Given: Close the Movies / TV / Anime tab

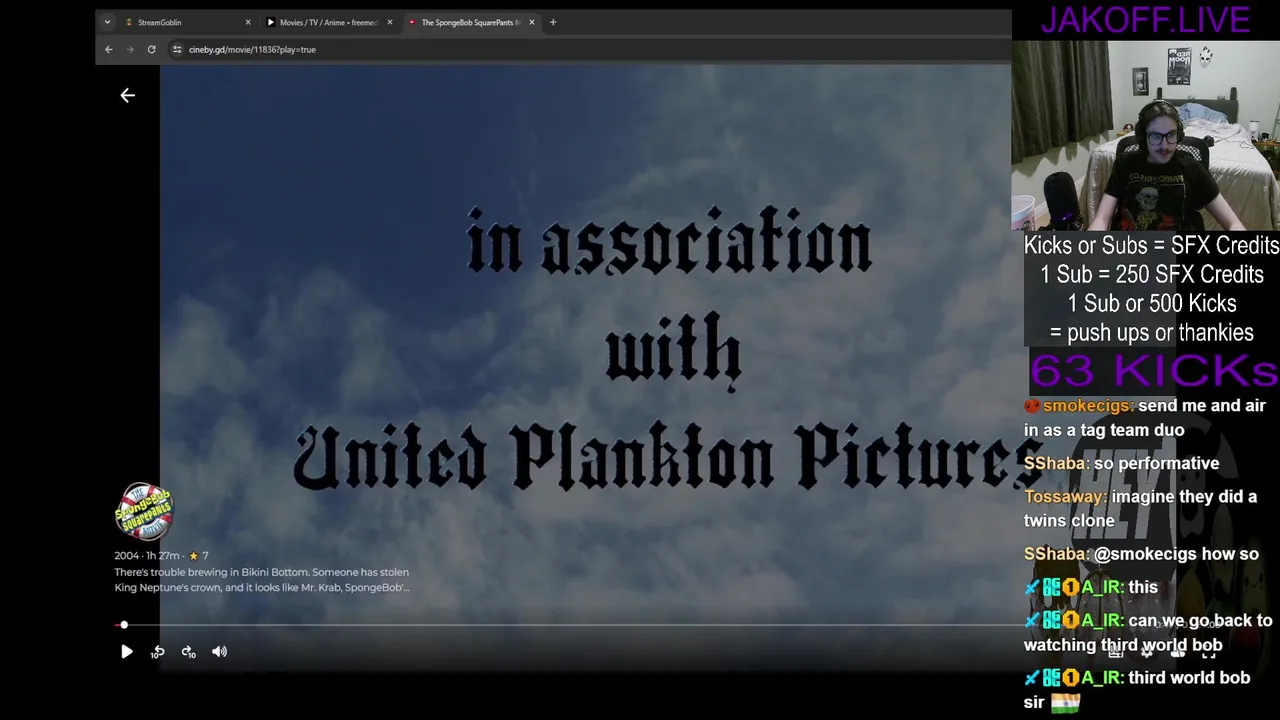Looking at the screenshot, I should pos(390,22).
